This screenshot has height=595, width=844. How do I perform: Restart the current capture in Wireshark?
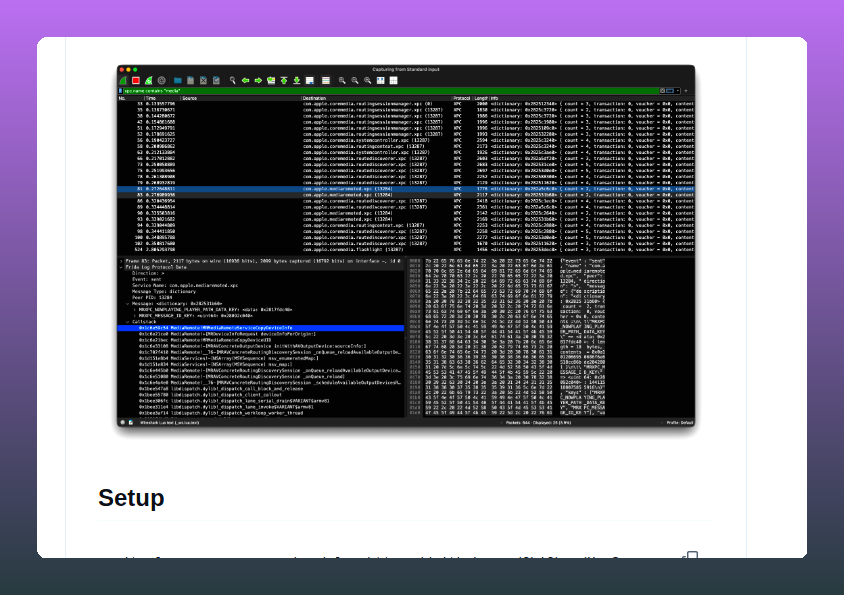click(x=149, y=80)
